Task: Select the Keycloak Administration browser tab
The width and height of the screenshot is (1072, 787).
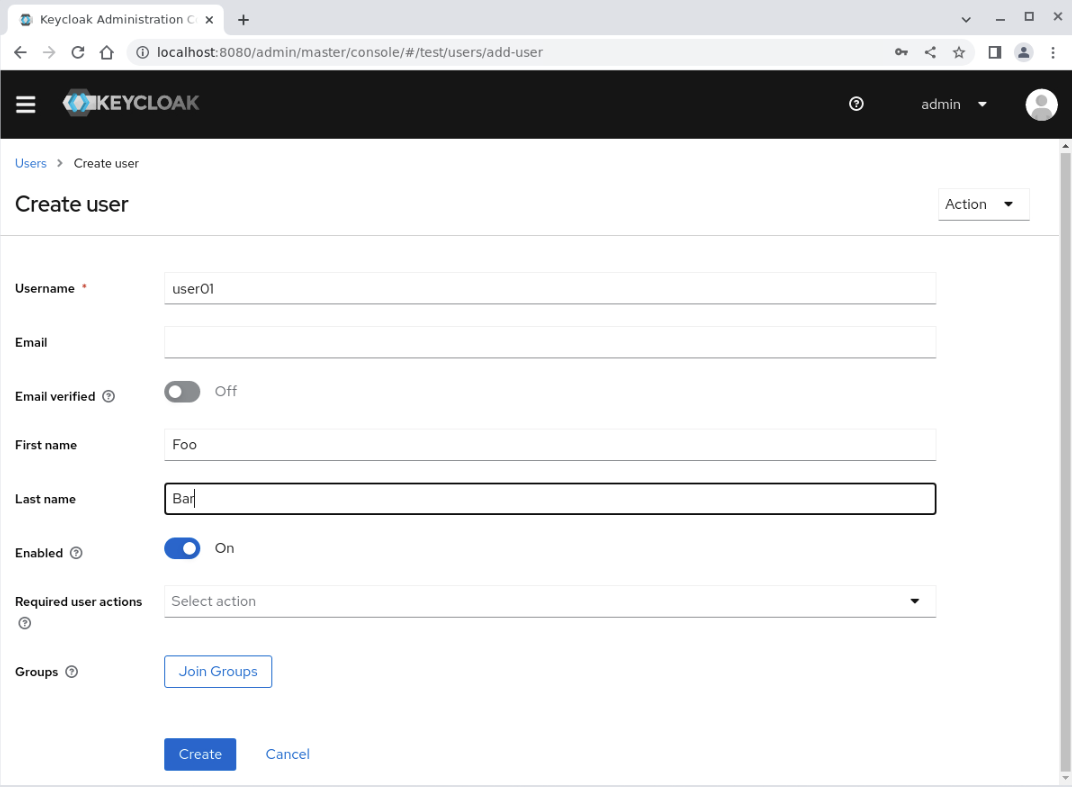Action: click(x=116, y=20)
